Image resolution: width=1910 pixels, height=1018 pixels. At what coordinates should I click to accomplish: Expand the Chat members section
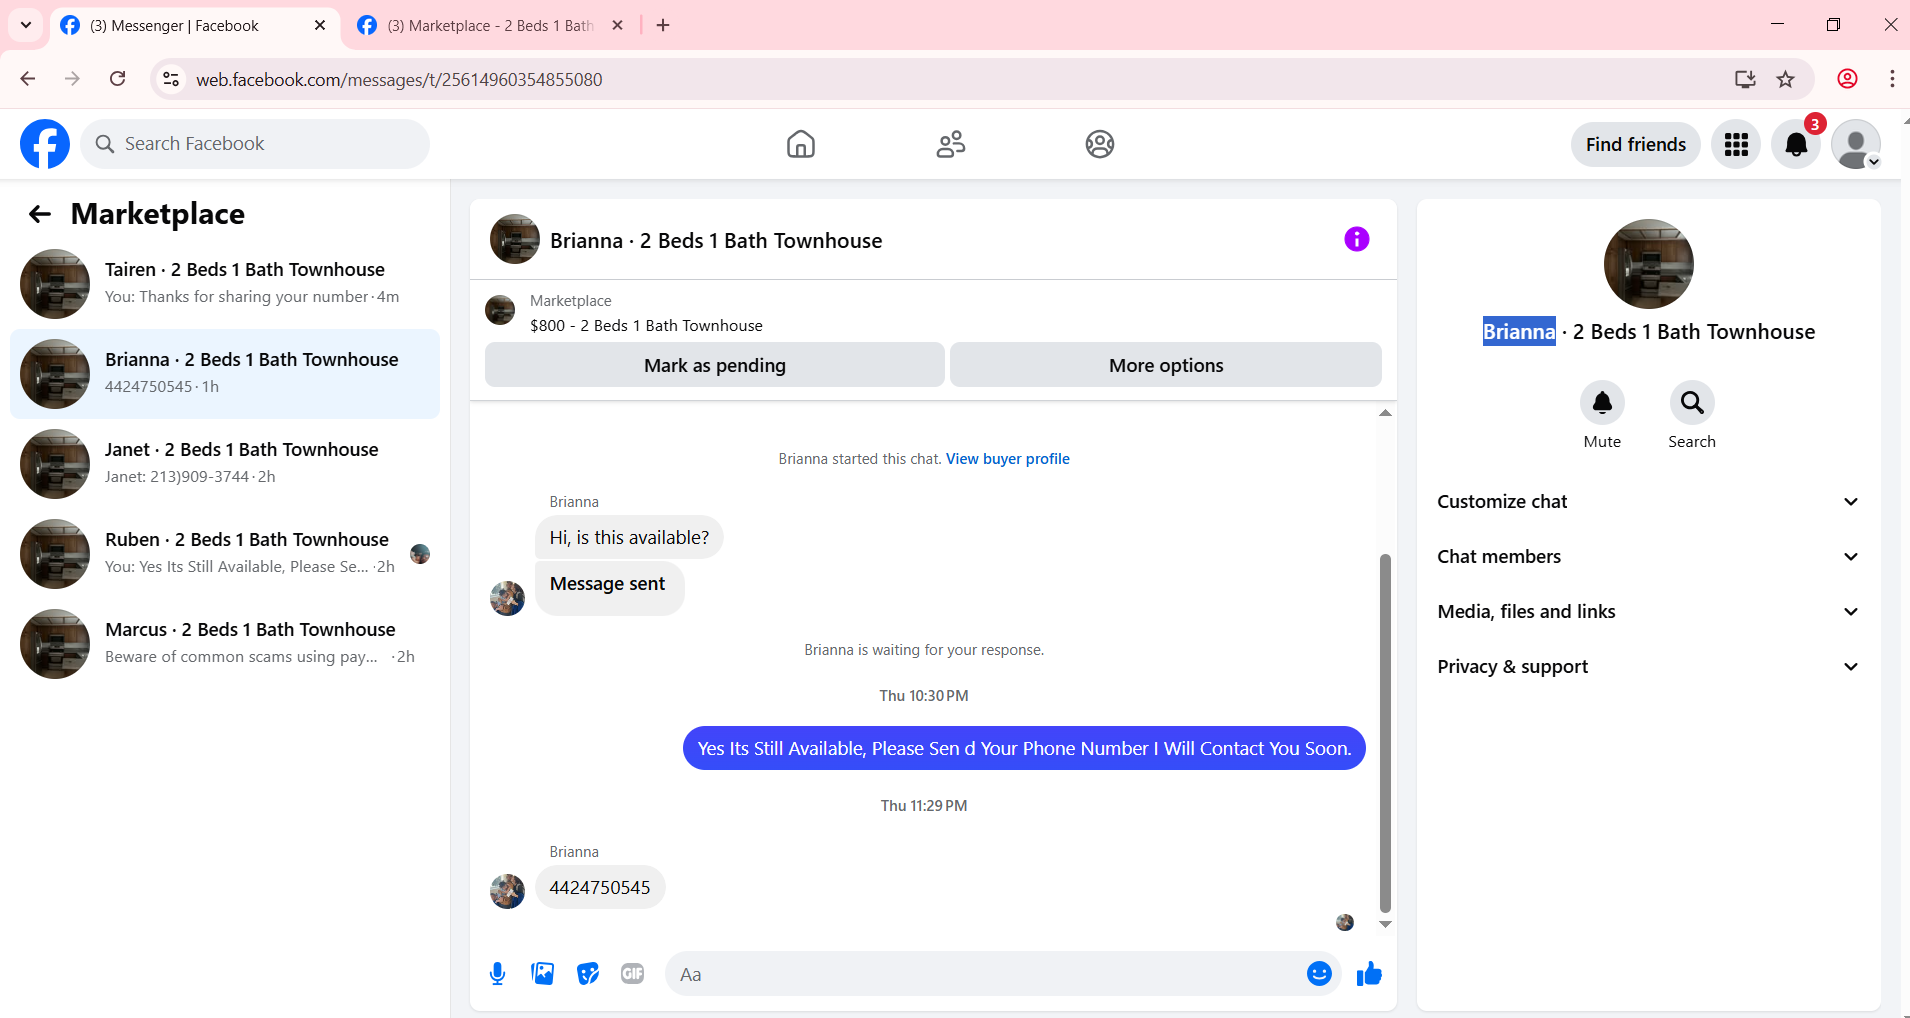[1648, 557]
